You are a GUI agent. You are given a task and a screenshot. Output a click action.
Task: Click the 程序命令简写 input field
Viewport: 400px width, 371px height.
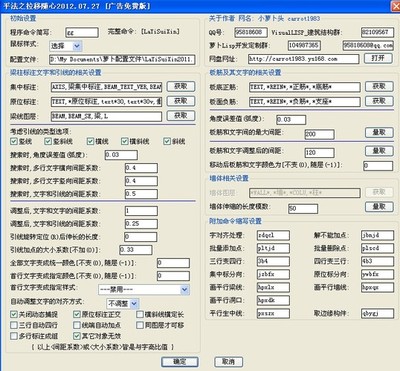coord(82,33)
